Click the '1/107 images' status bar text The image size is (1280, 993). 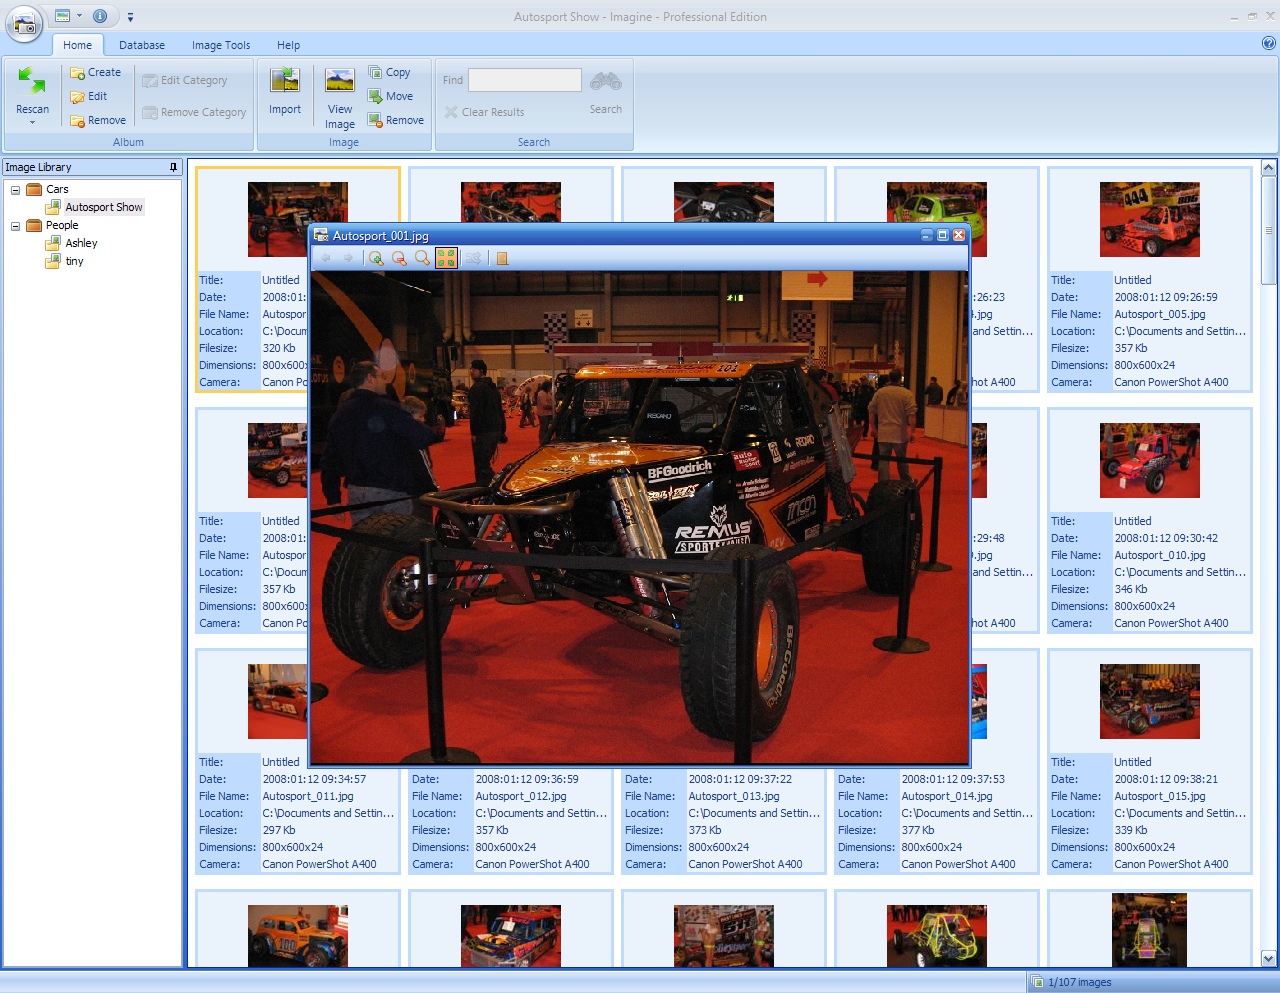point(1080,982)
